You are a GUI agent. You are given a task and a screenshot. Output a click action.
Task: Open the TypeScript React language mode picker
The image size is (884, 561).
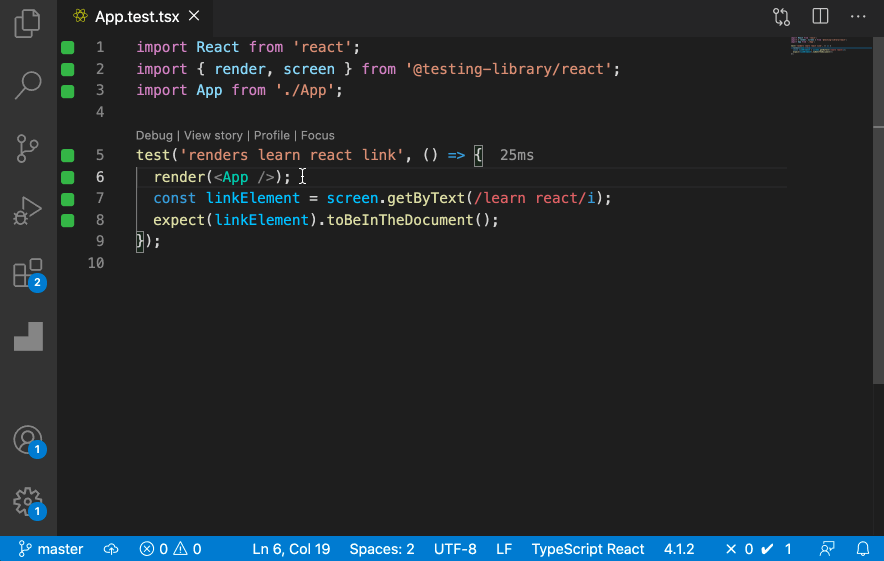point(587,549)
